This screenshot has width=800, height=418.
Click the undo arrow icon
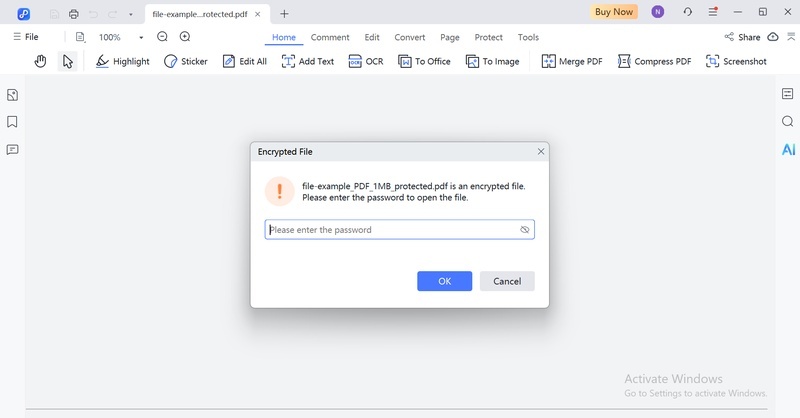pyautogui.click(x=93, y=14)
